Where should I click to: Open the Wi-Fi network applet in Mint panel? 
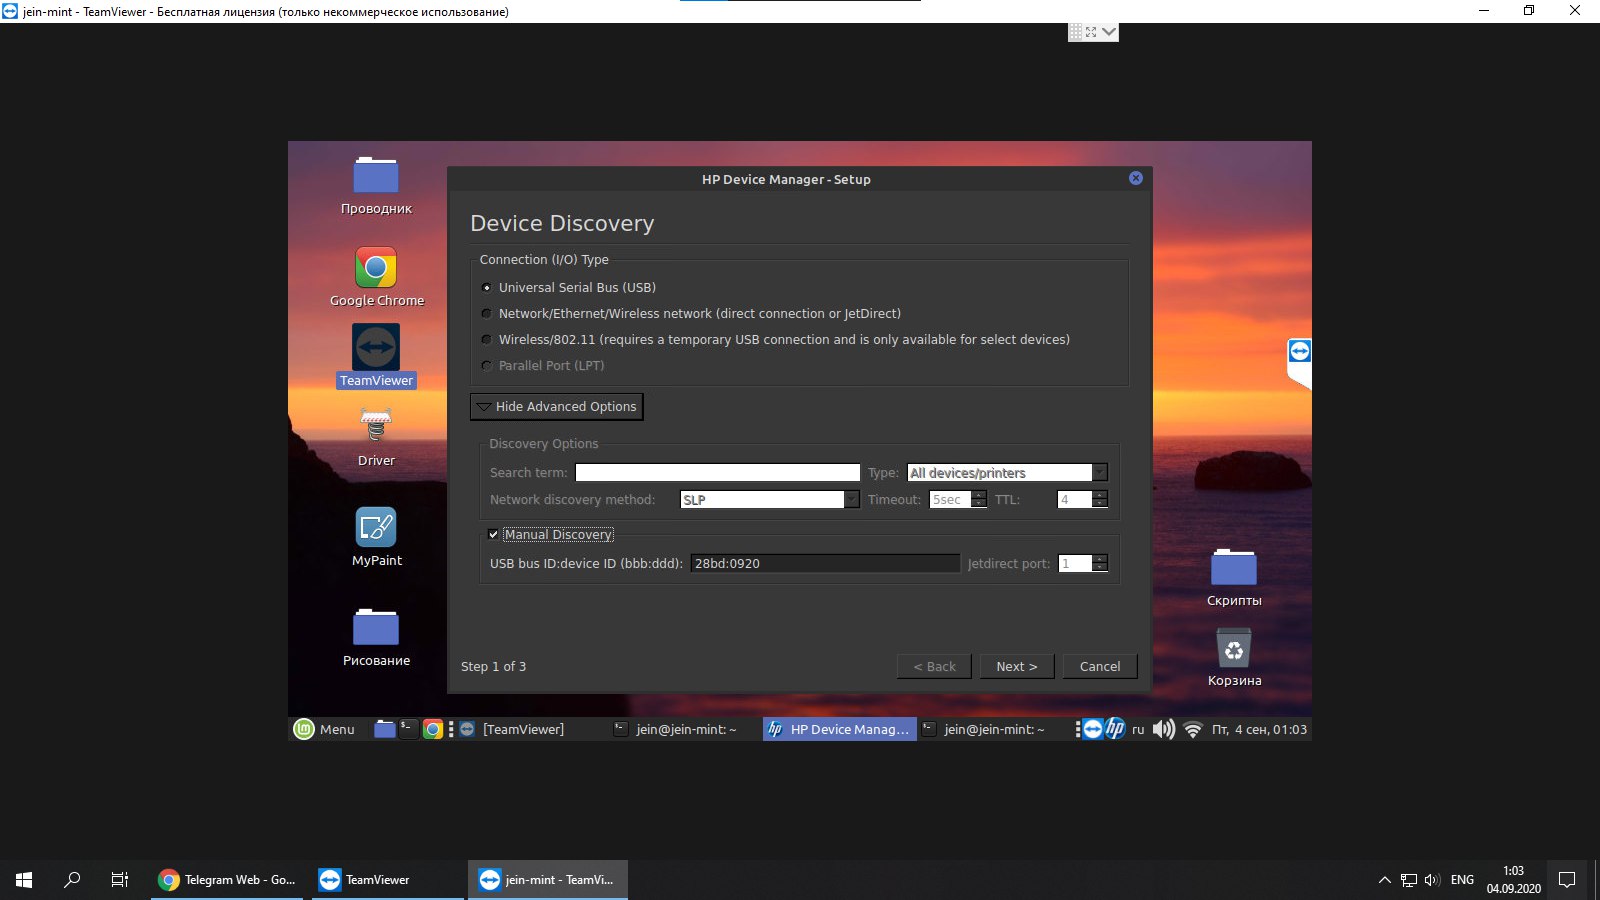point(1192,729)
